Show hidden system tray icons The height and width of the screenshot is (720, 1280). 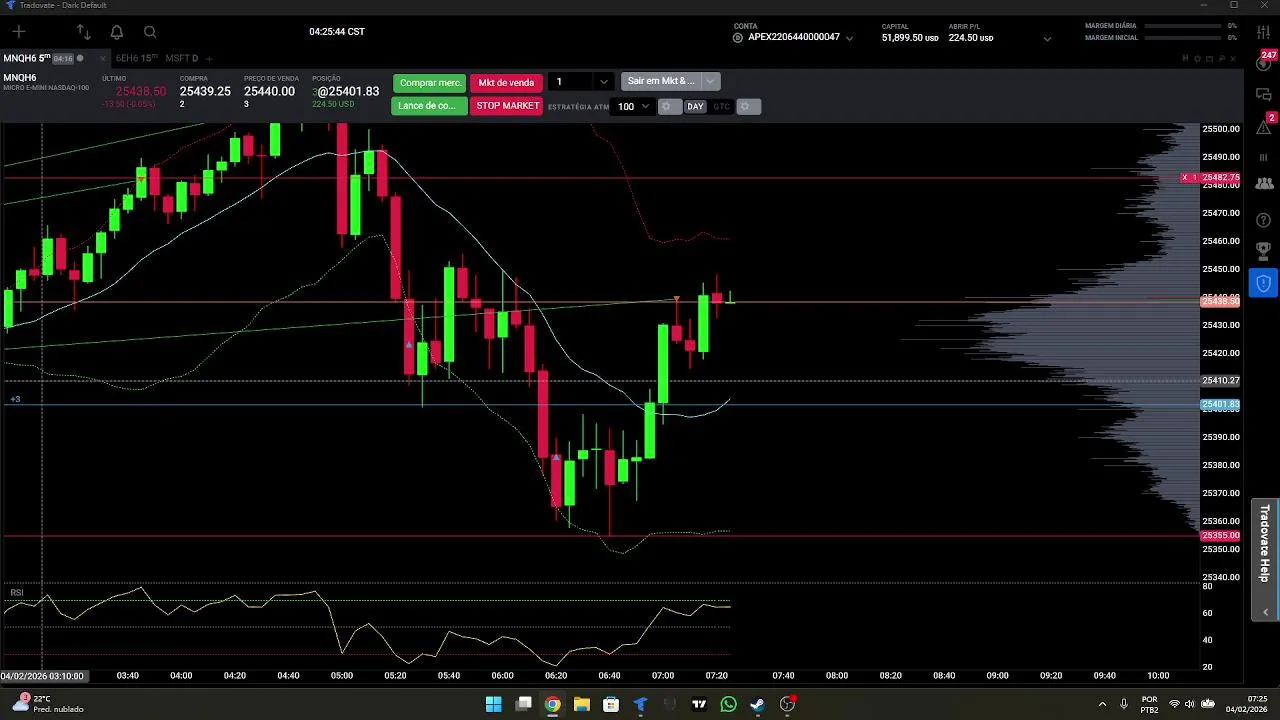click(x=1102, y=704)
